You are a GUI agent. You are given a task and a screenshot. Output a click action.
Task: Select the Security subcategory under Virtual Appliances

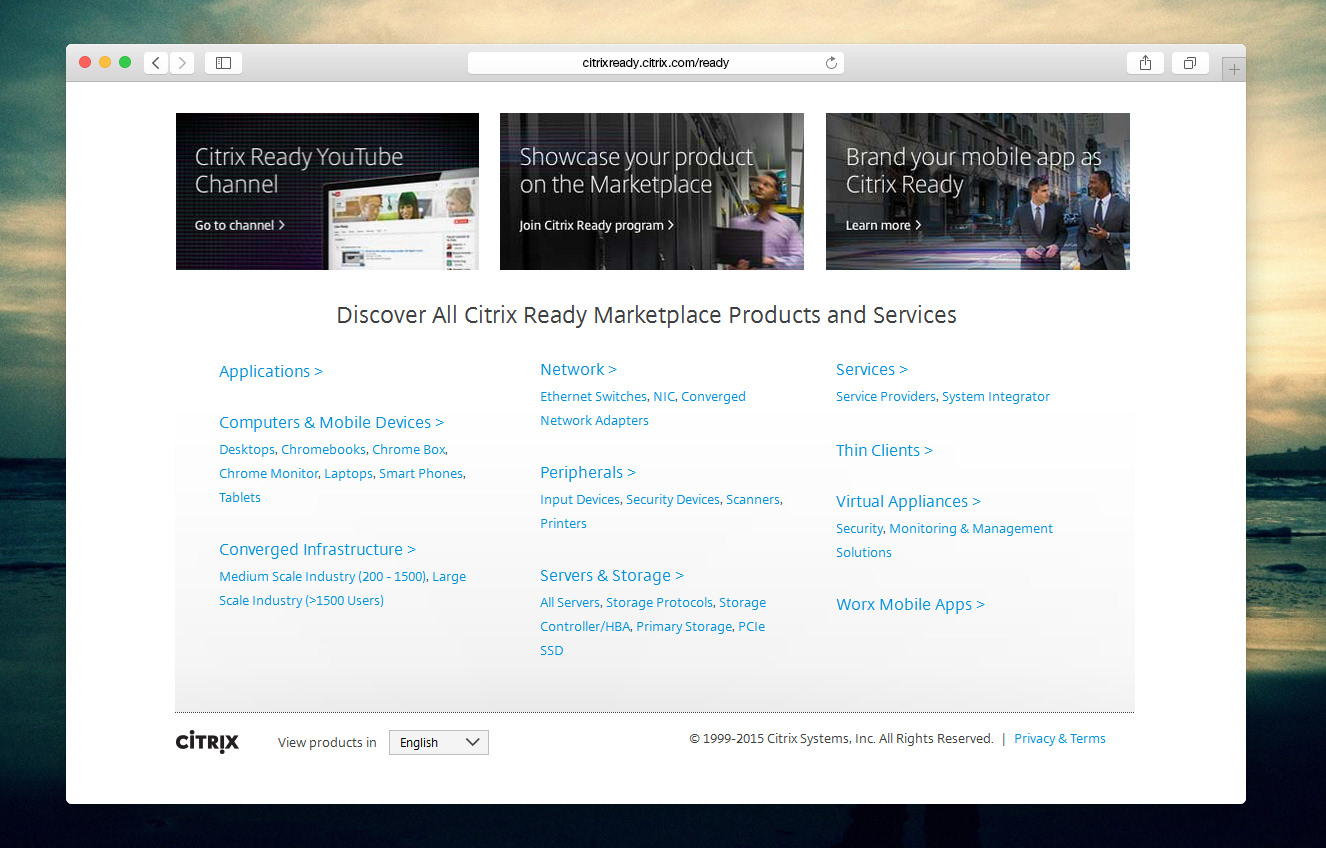point(859,528)
